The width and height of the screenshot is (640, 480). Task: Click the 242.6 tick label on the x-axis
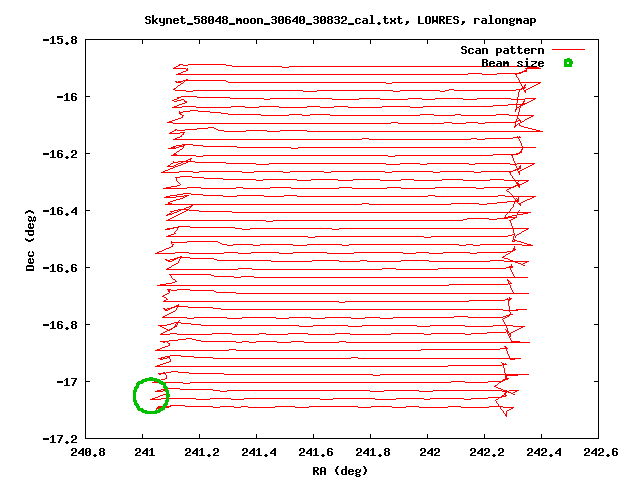[599, 452]
